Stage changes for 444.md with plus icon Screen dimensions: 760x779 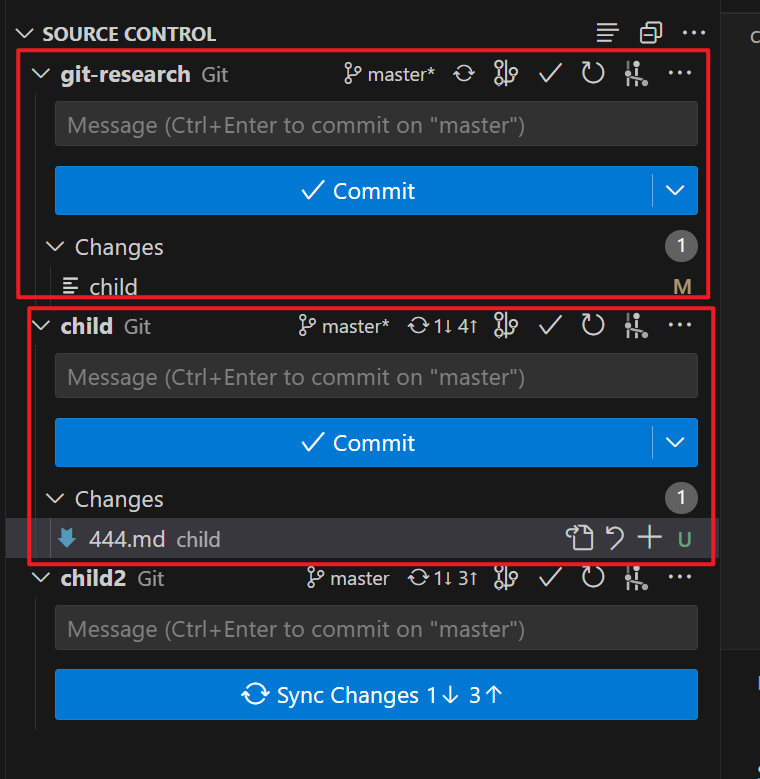click(x=650, y=539)
